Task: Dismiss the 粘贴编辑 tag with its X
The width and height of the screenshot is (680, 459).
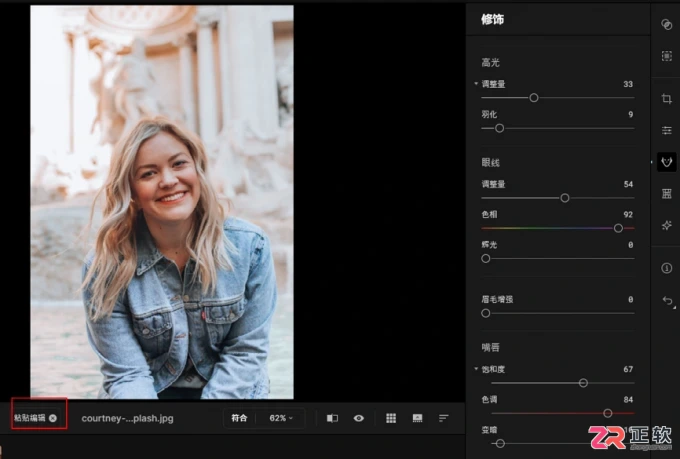Action: pyautogui.click(x=53, y=418)
